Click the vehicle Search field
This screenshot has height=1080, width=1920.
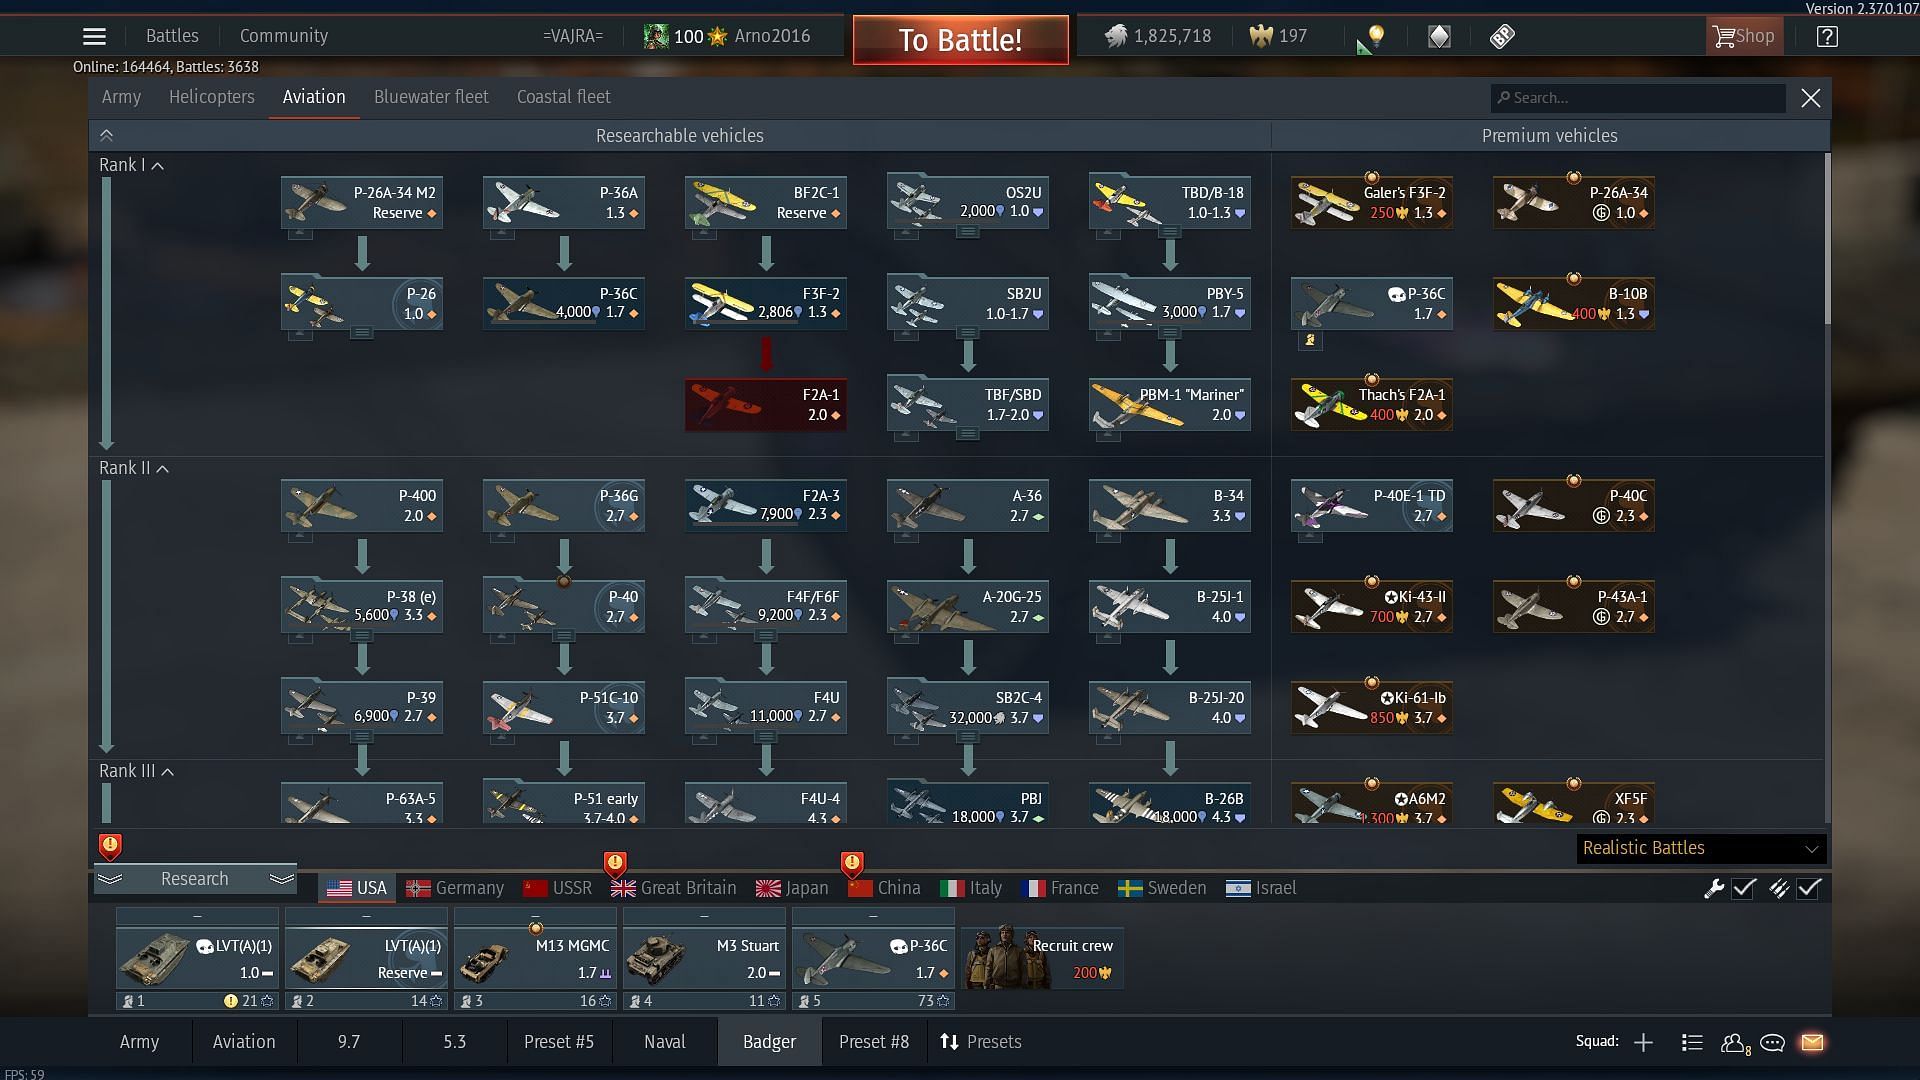[x=1638, y=98]
